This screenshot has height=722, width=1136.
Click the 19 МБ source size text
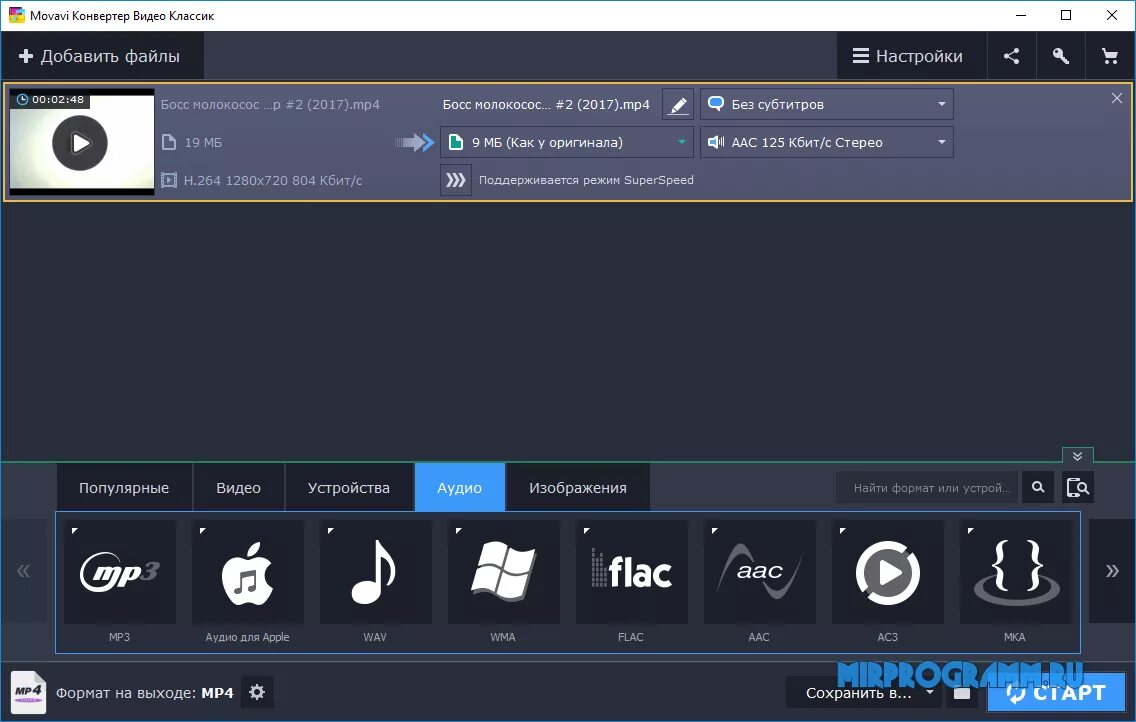point(203,143)
